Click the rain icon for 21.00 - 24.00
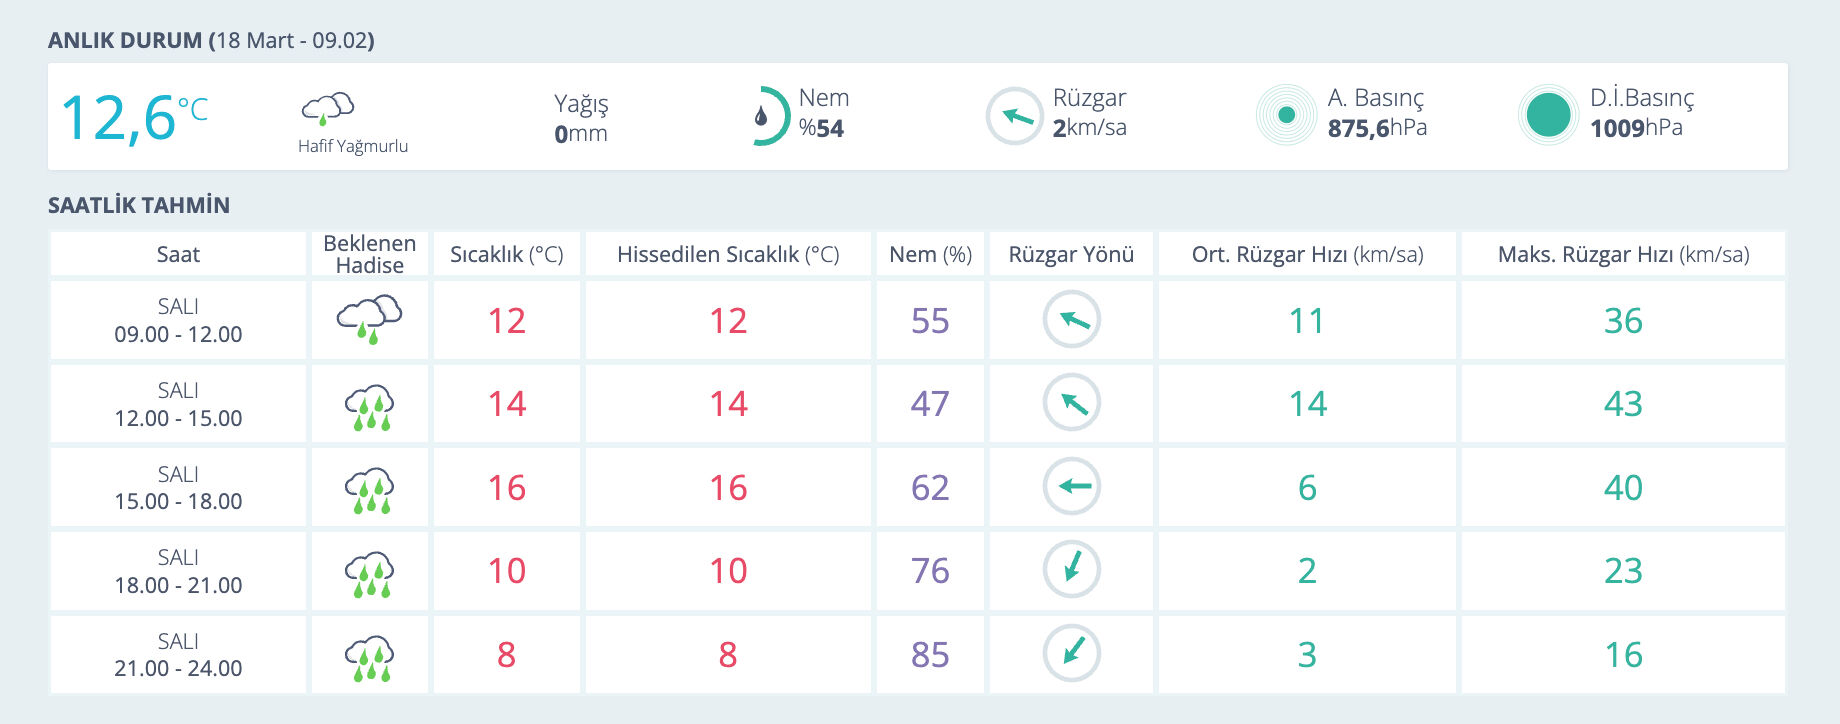This screenshot has width=1840, height=724. pos(369,656)
